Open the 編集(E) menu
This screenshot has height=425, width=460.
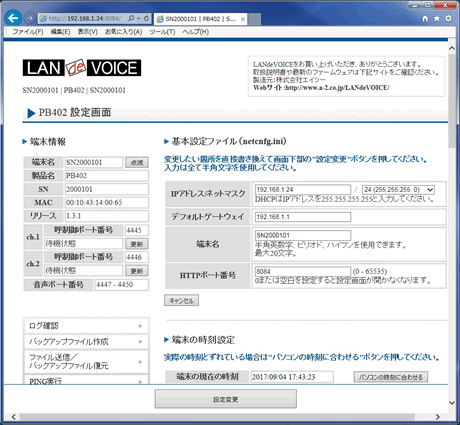point(60,32)
